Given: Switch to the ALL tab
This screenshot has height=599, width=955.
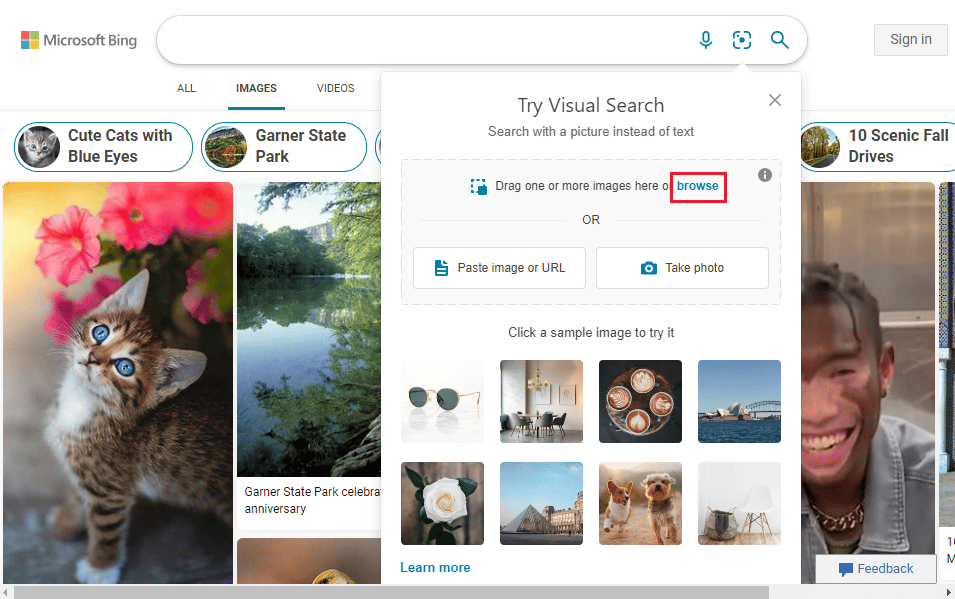Looking at the screenshot, I should pos(186,88).
